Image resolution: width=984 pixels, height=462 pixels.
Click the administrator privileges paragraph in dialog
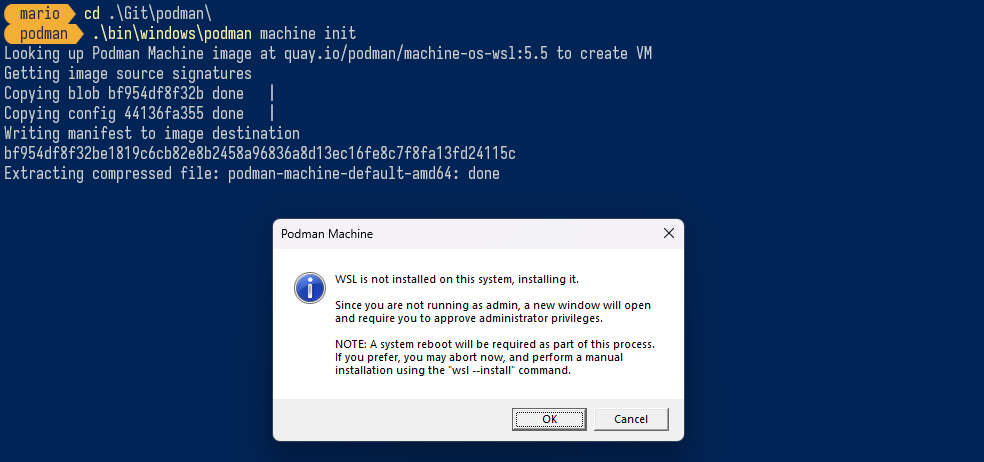point(483,311)
